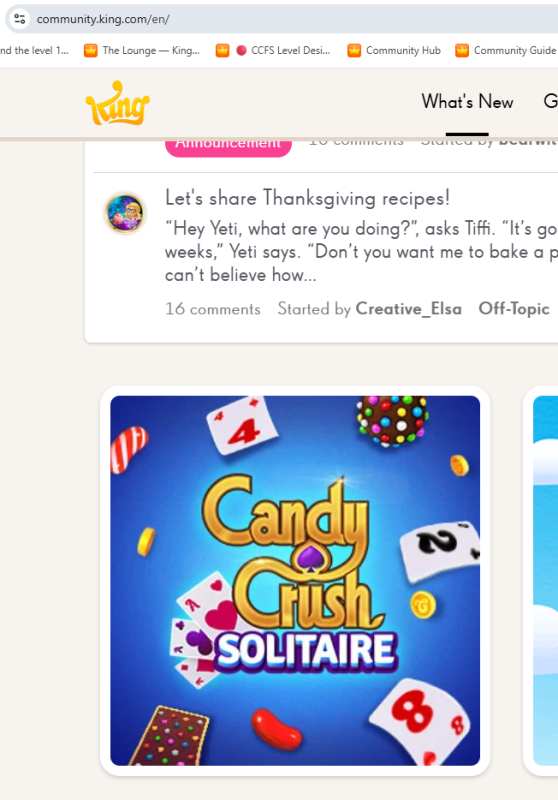Click the partially visible tab right of What's New
Screen dimensions: 558x800
tap(550, 102)
